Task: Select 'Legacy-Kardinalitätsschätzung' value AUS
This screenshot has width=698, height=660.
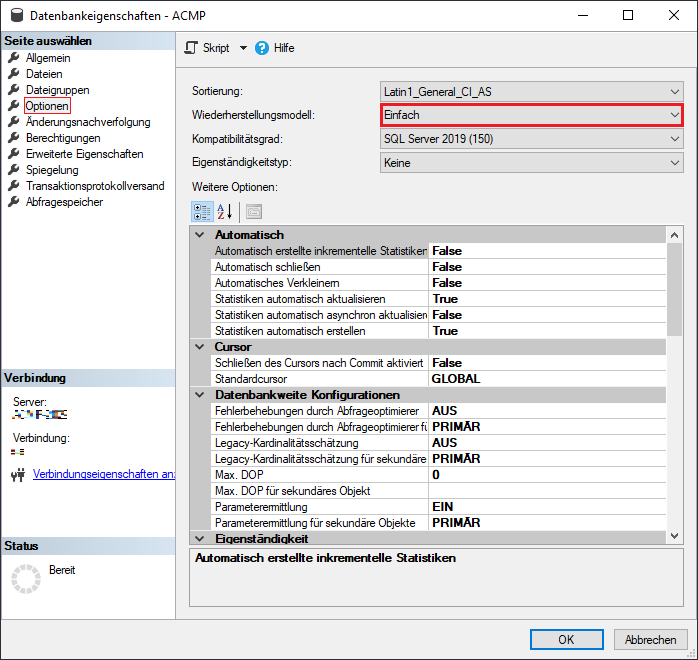Action: point(547,443)
